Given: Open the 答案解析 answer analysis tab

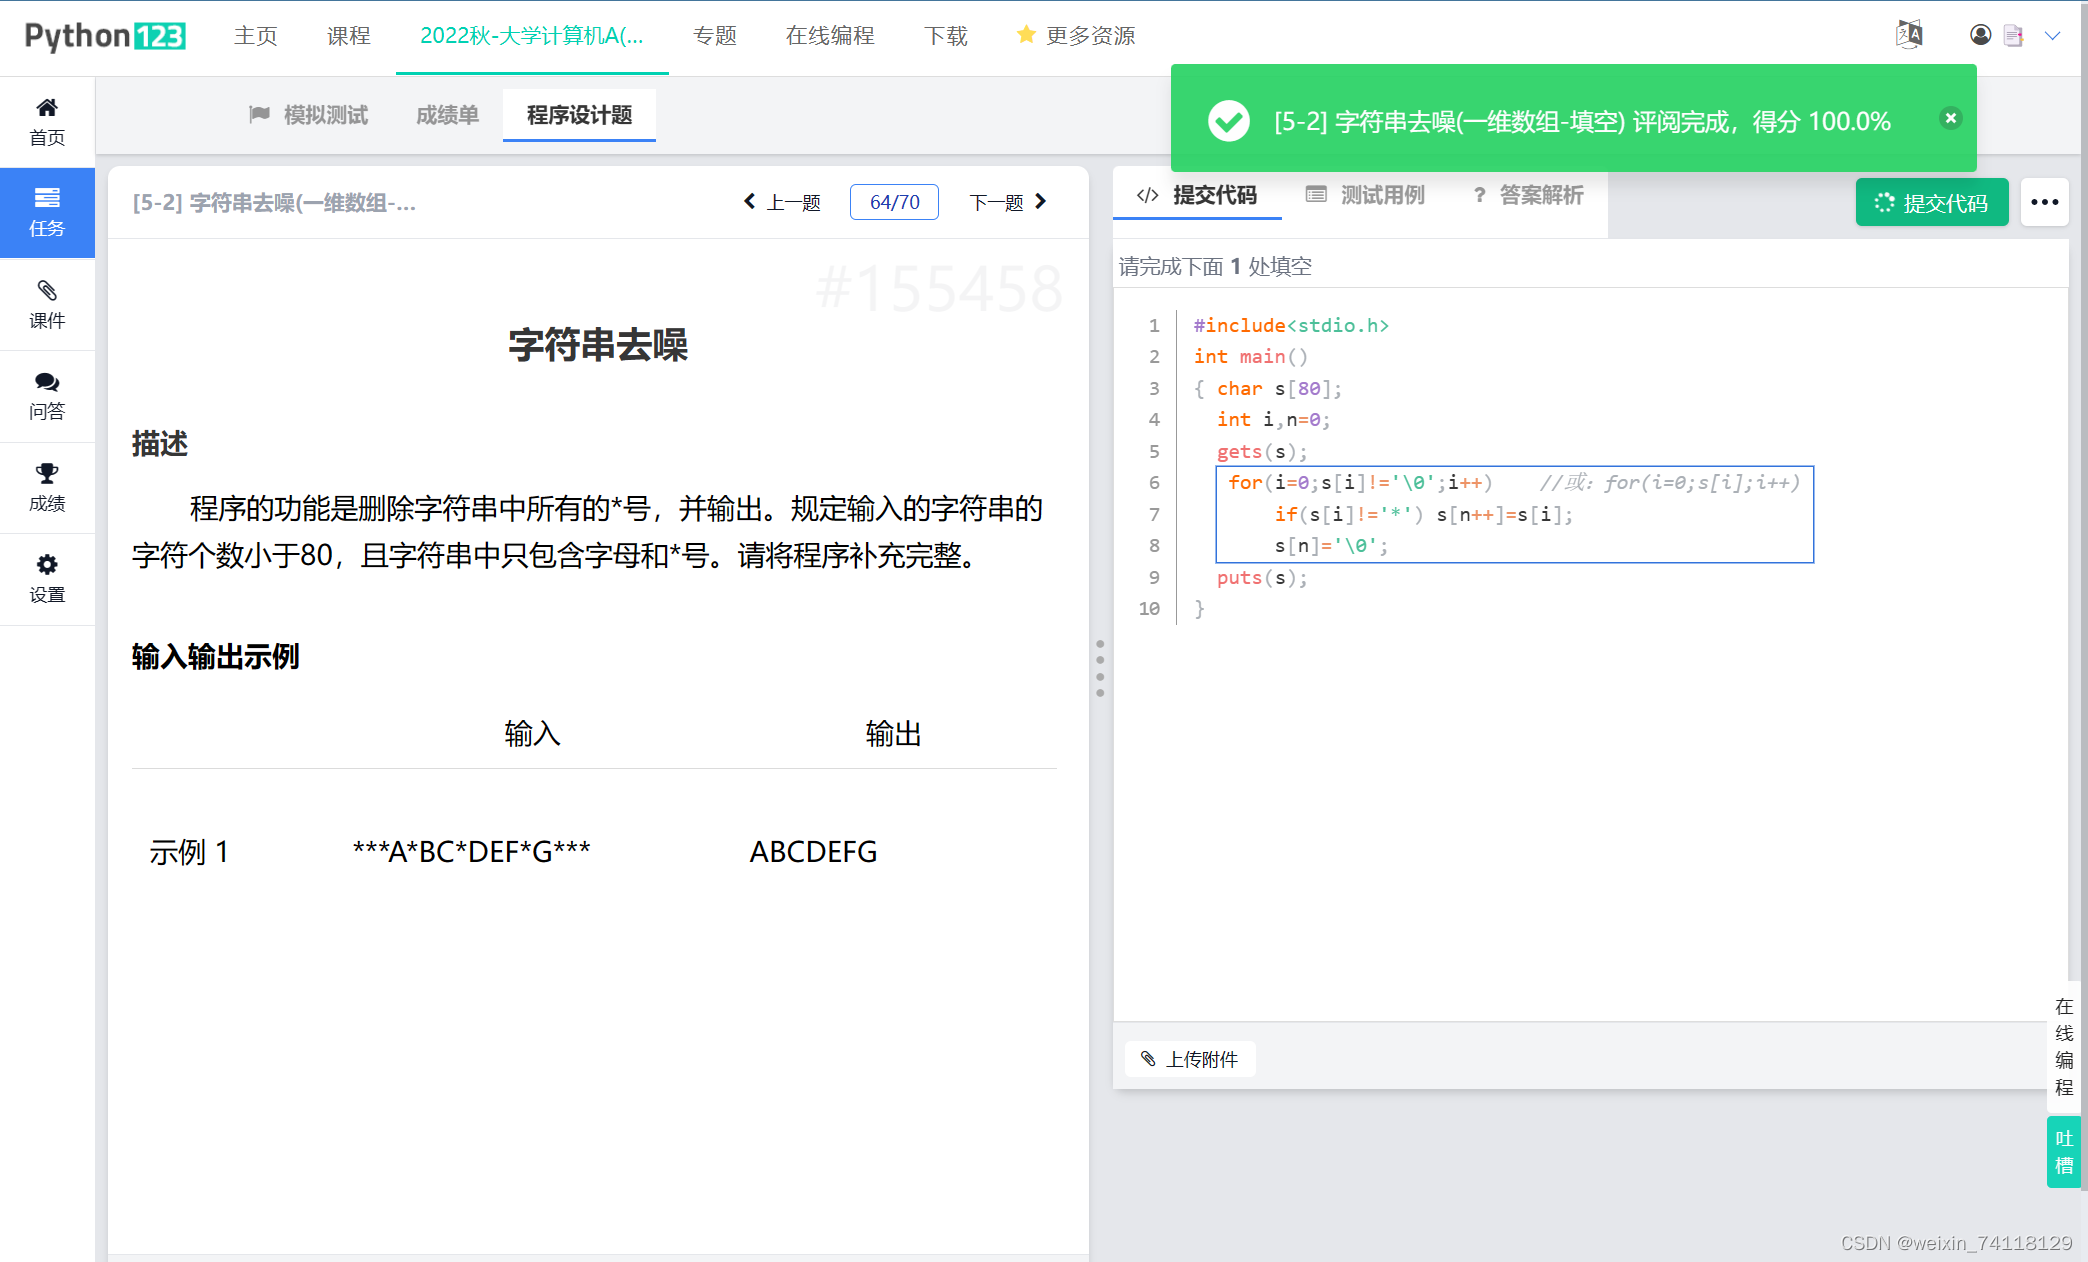Looking at the screenshot, I should click(1540, 195).
